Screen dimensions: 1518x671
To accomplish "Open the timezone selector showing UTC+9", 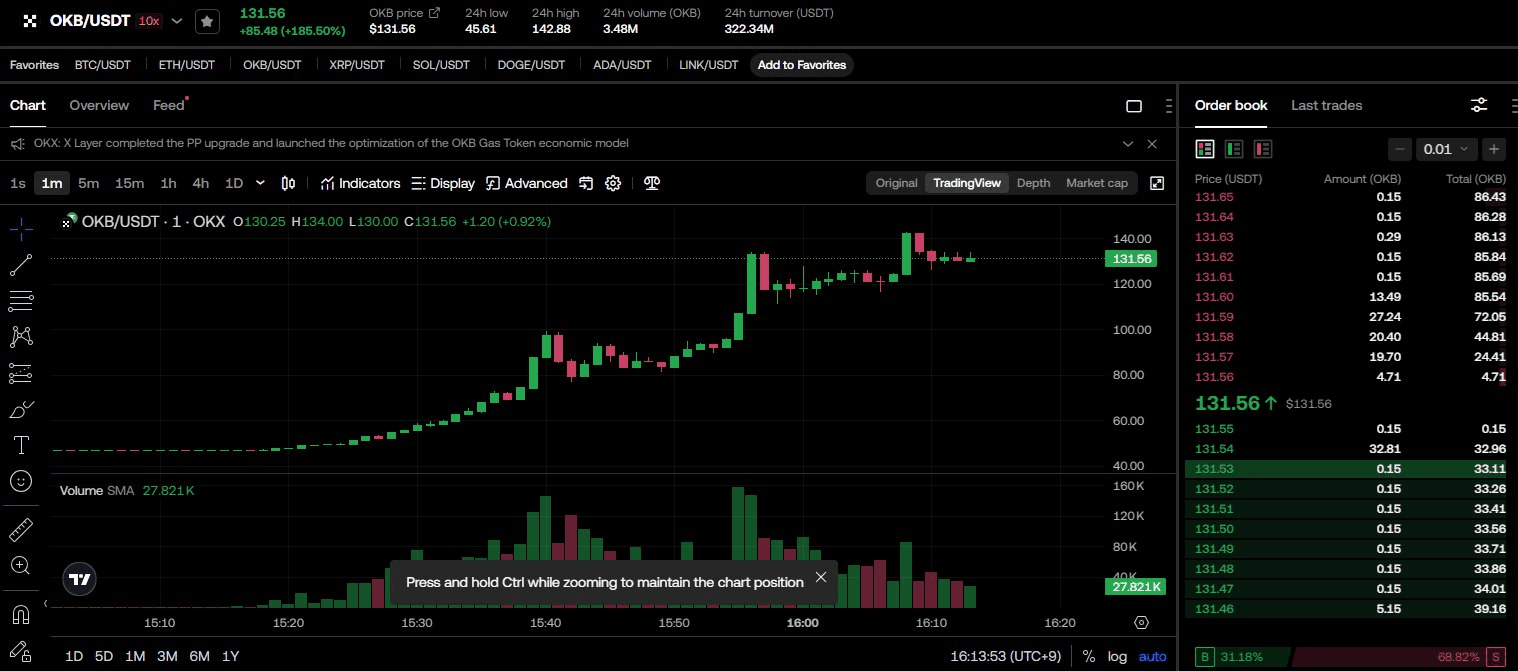I will click(x=1007, y=656).
